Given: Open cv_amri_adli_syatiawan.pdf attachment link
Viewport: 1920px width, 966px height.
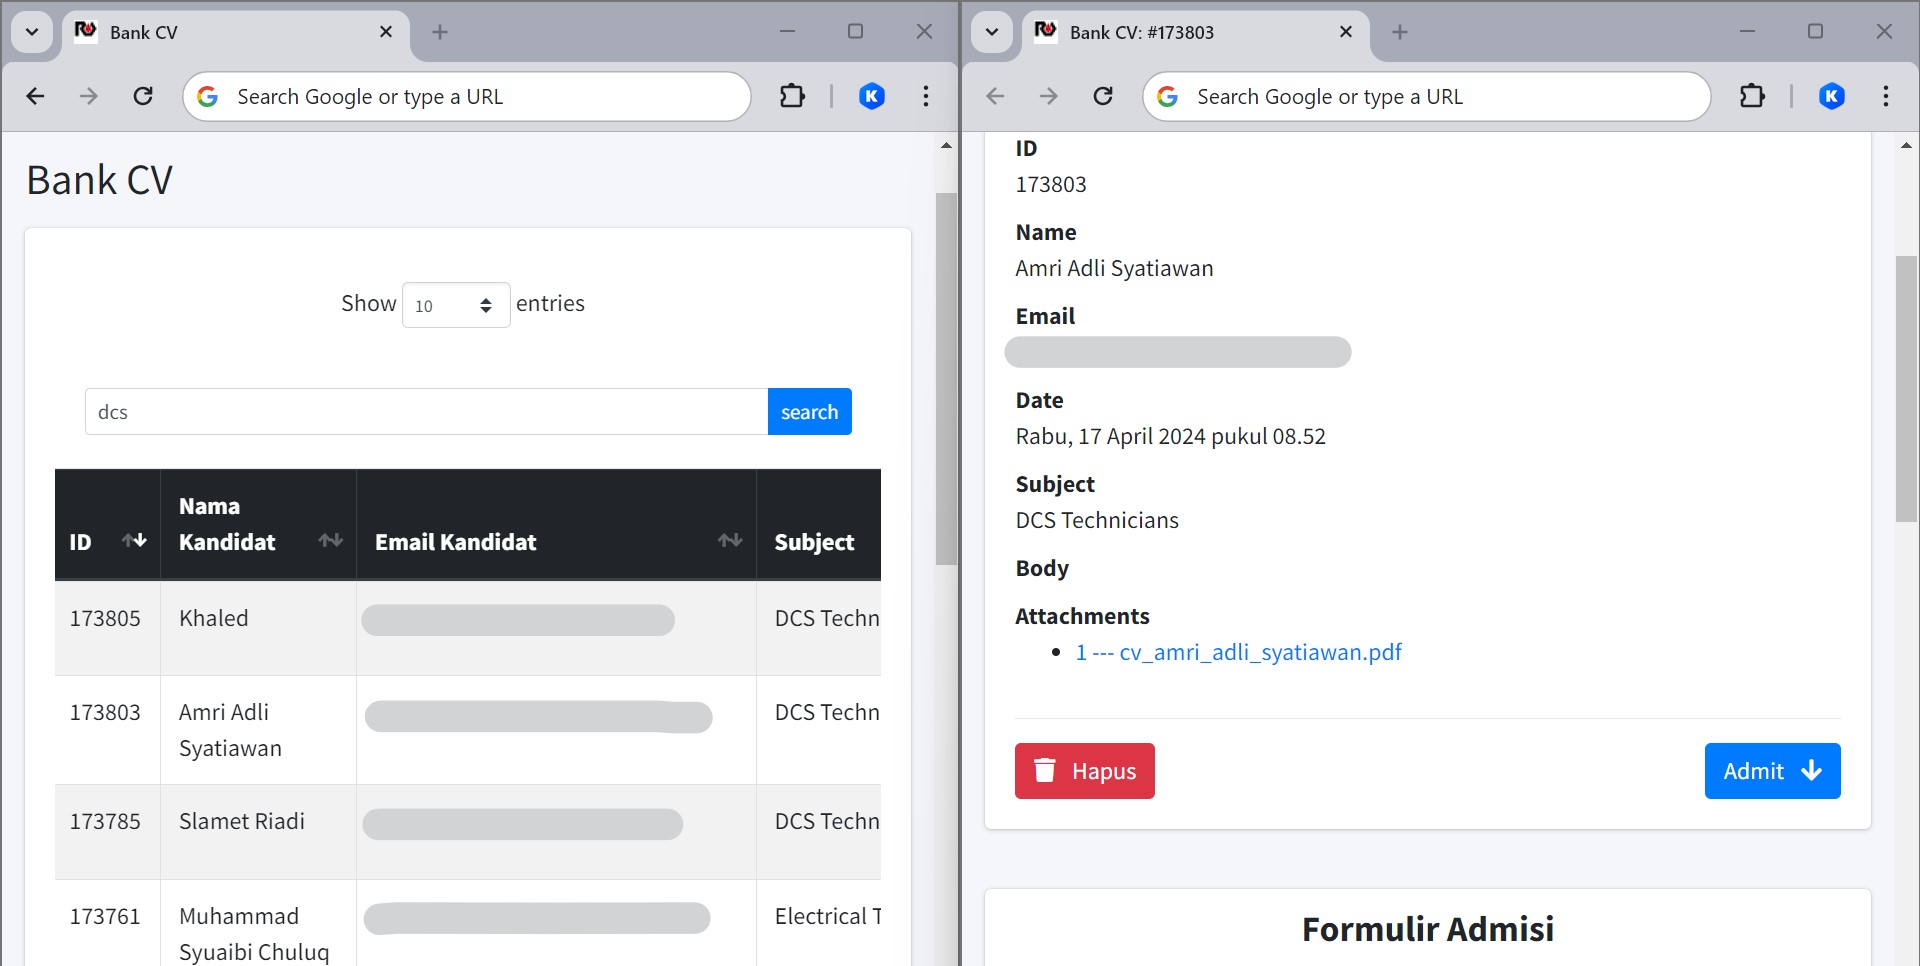Looking at the screenshot, I should (x=1239, y=652).
